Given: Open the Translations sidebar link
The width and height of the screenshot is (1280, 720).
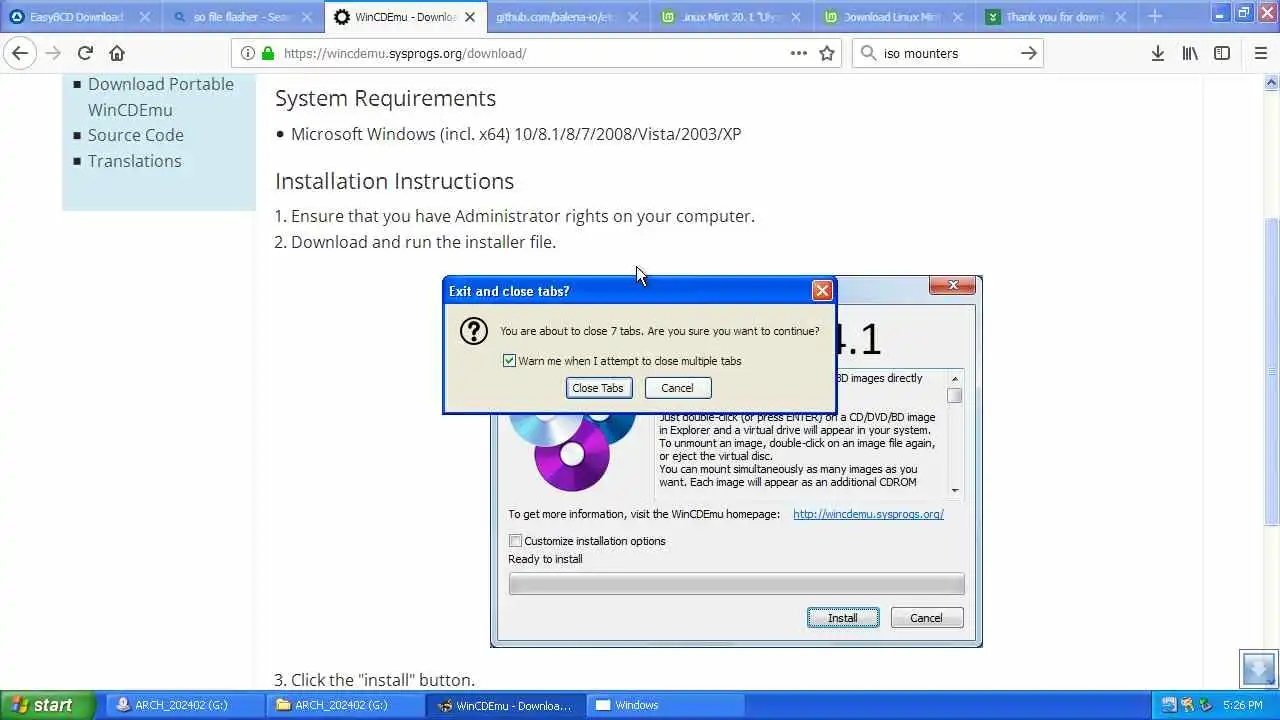Looking at the screenshot, I should tap(134, 161).
